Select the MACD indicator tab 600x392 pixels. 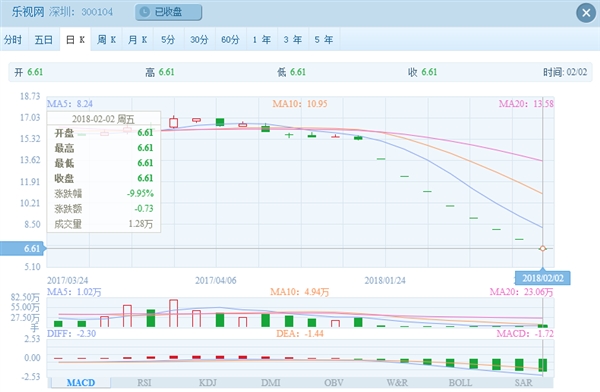tap(81, 382)
